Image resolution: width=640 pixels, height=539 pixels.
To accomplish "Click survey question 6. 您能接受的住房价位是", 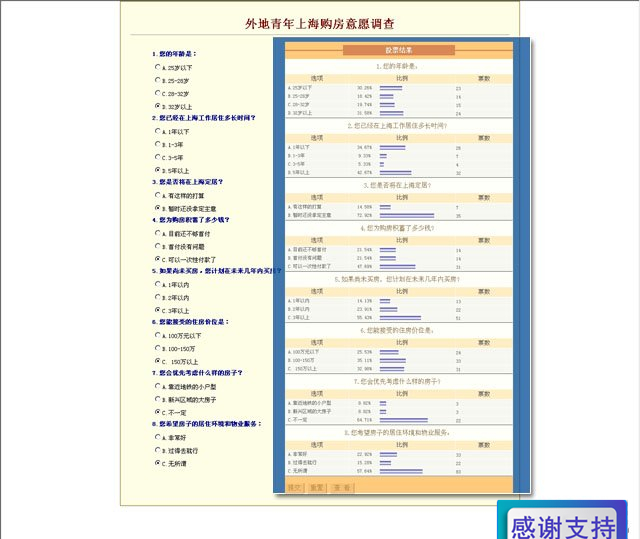I will click(191, 322).
